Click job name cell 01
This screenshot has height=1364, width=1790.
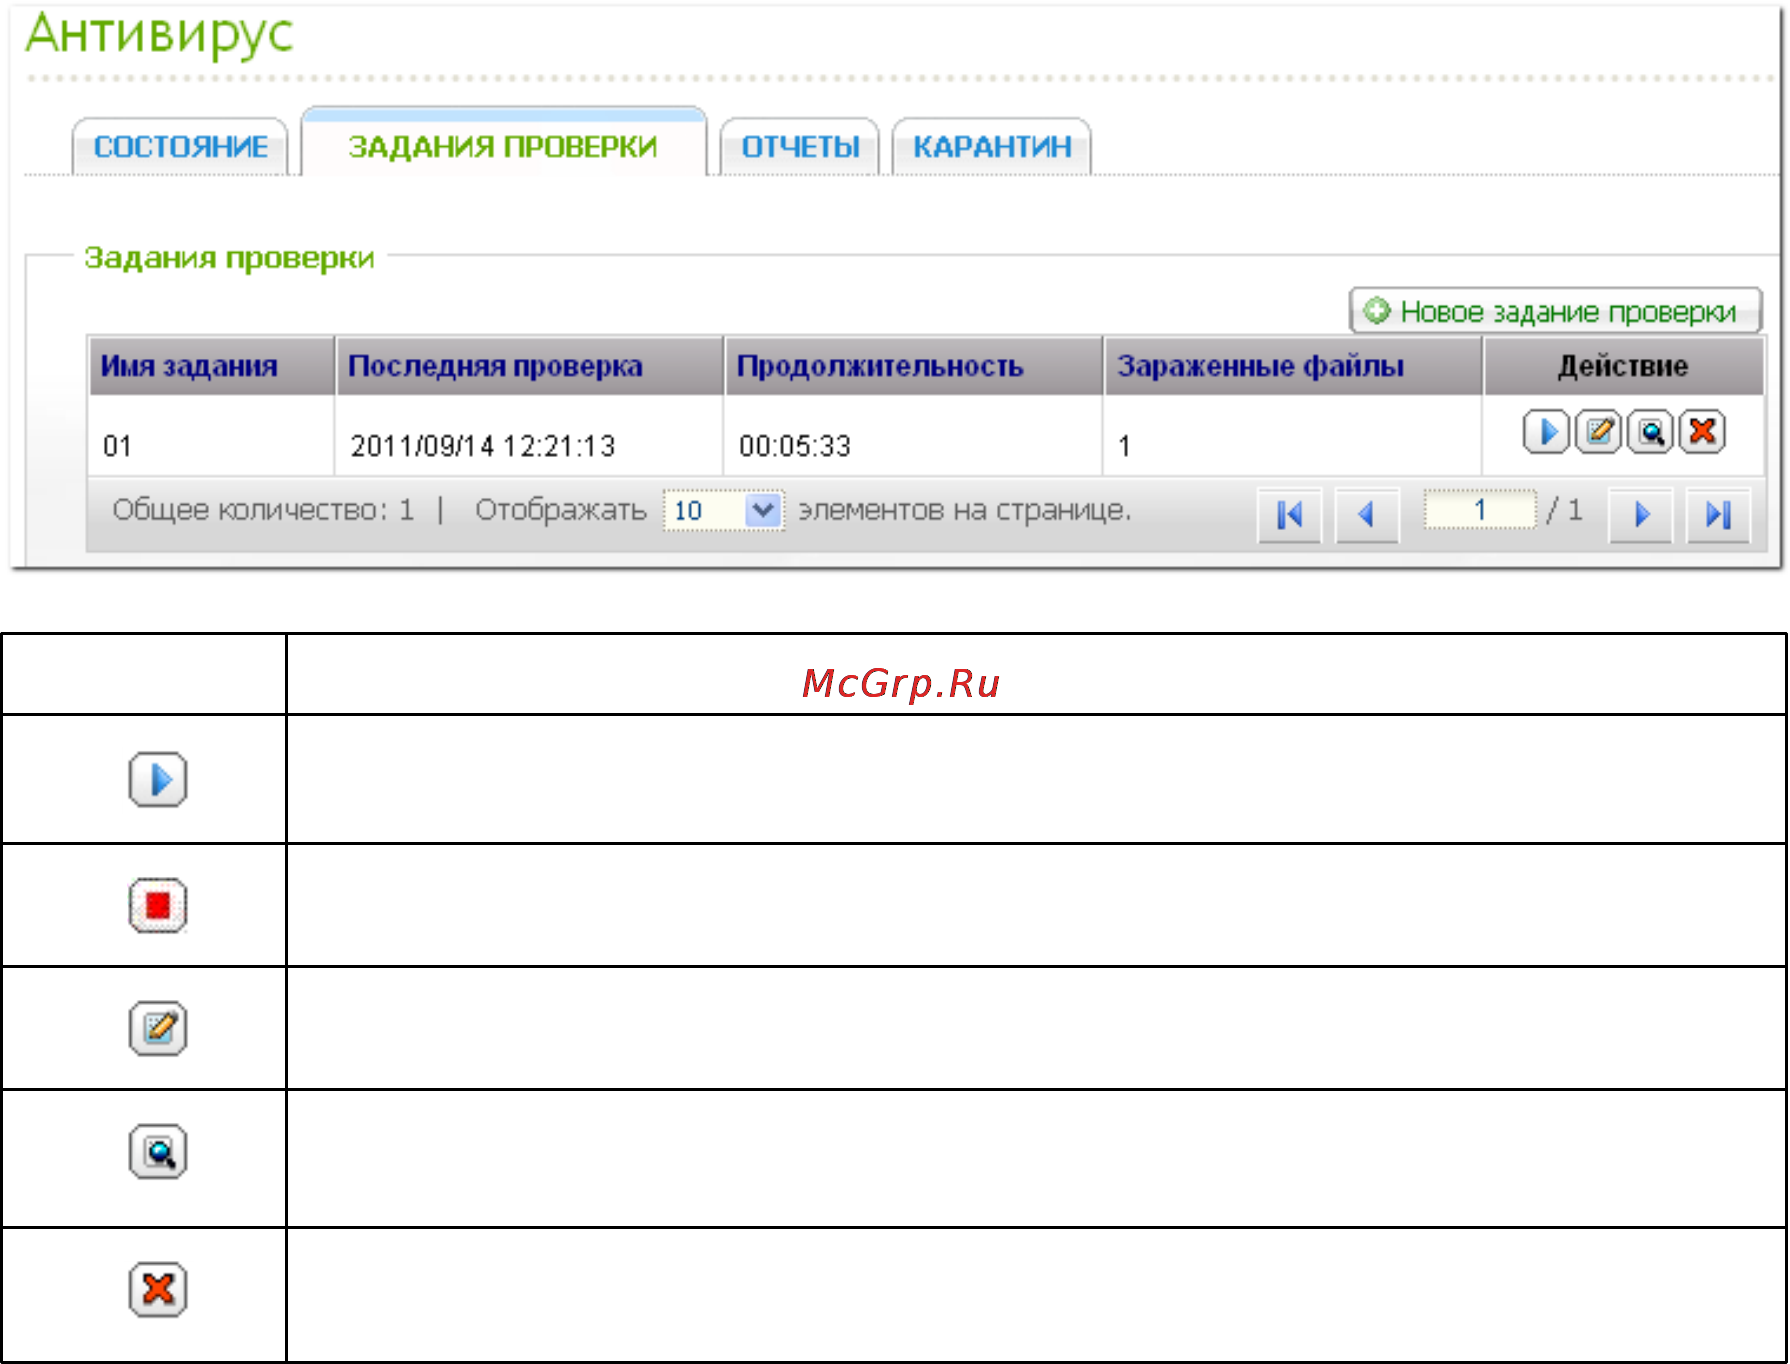pos(118,446)
